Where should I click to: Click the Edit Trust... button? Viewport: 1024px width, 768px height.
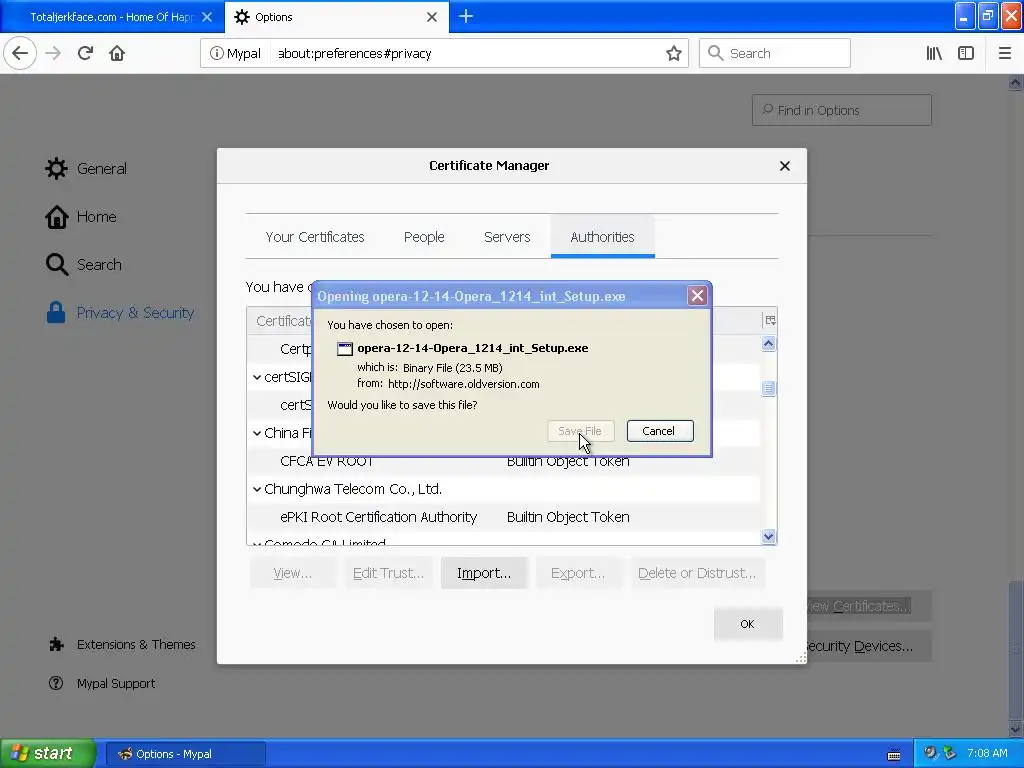tap(388, 573)
